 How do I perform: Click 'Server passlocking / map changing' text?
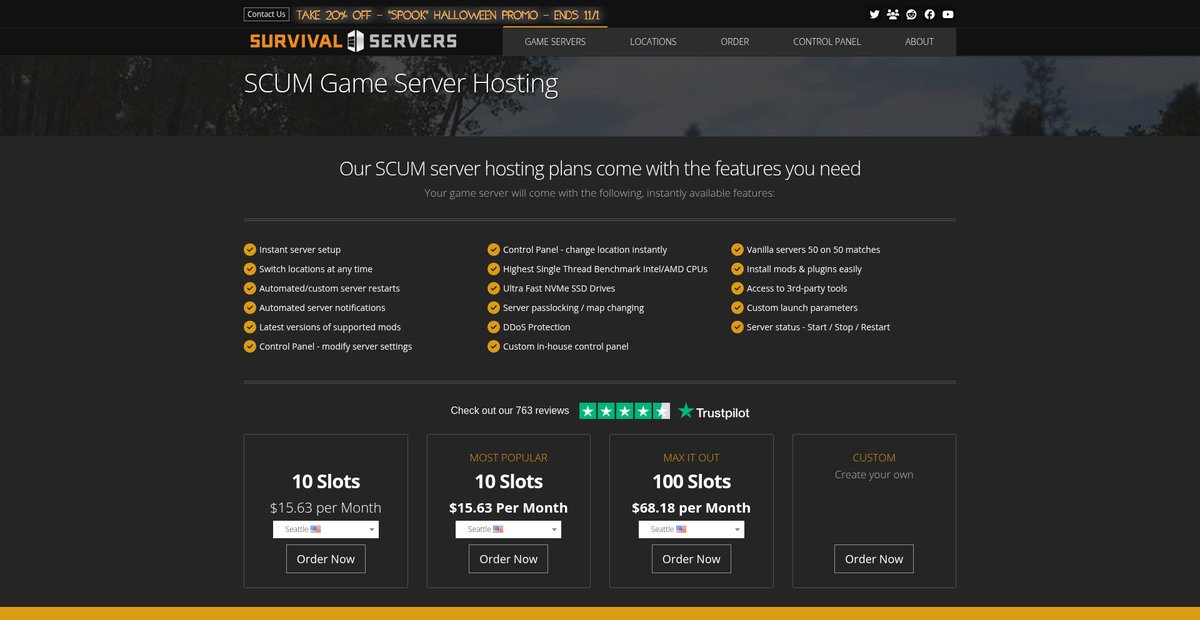pyautogui.click(x=573, y=308)
